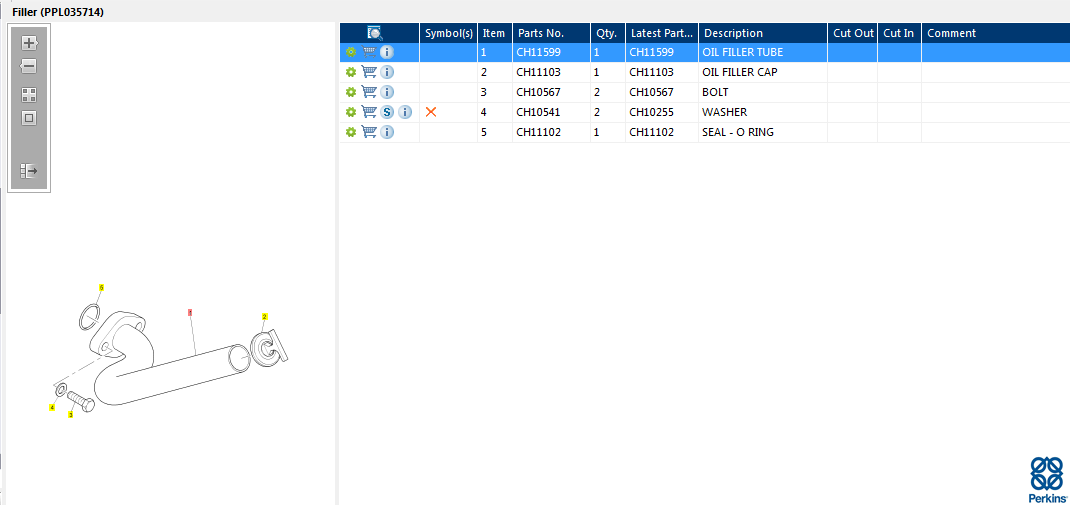The height and width of the screenshot is (505, 1070).
Task: Sort by the Parts No. column header
Action: (551, 33)
